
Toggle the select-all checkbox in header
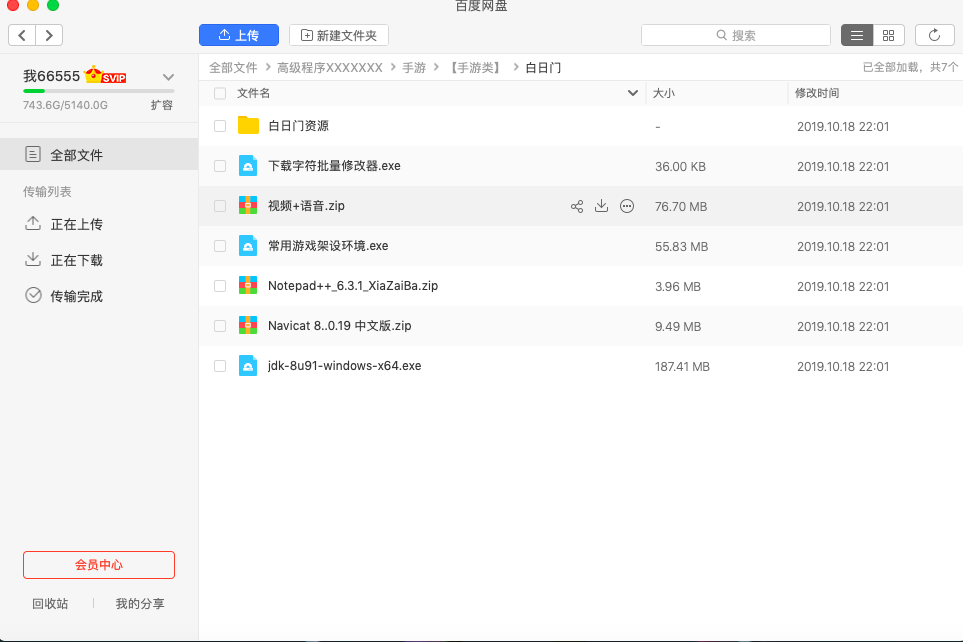[x=220, y=93]
